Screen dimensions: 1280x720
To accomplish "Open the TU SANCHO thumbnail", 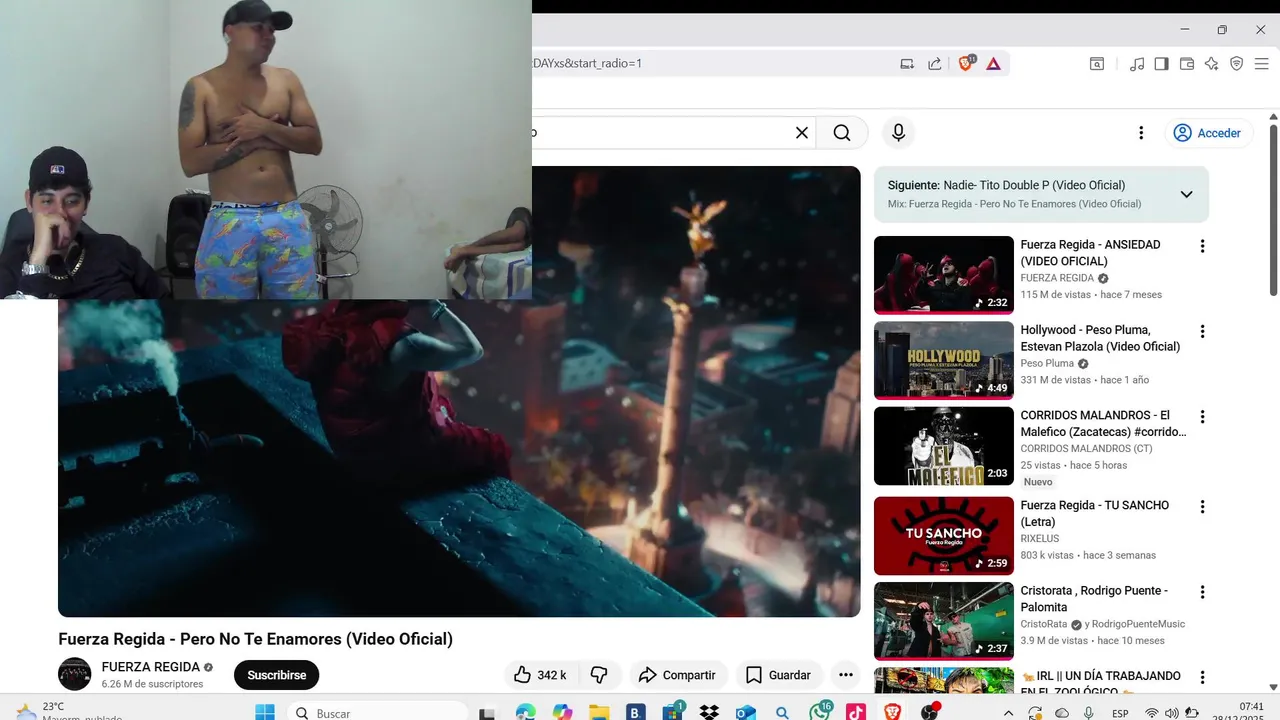I will click(943, 536).
